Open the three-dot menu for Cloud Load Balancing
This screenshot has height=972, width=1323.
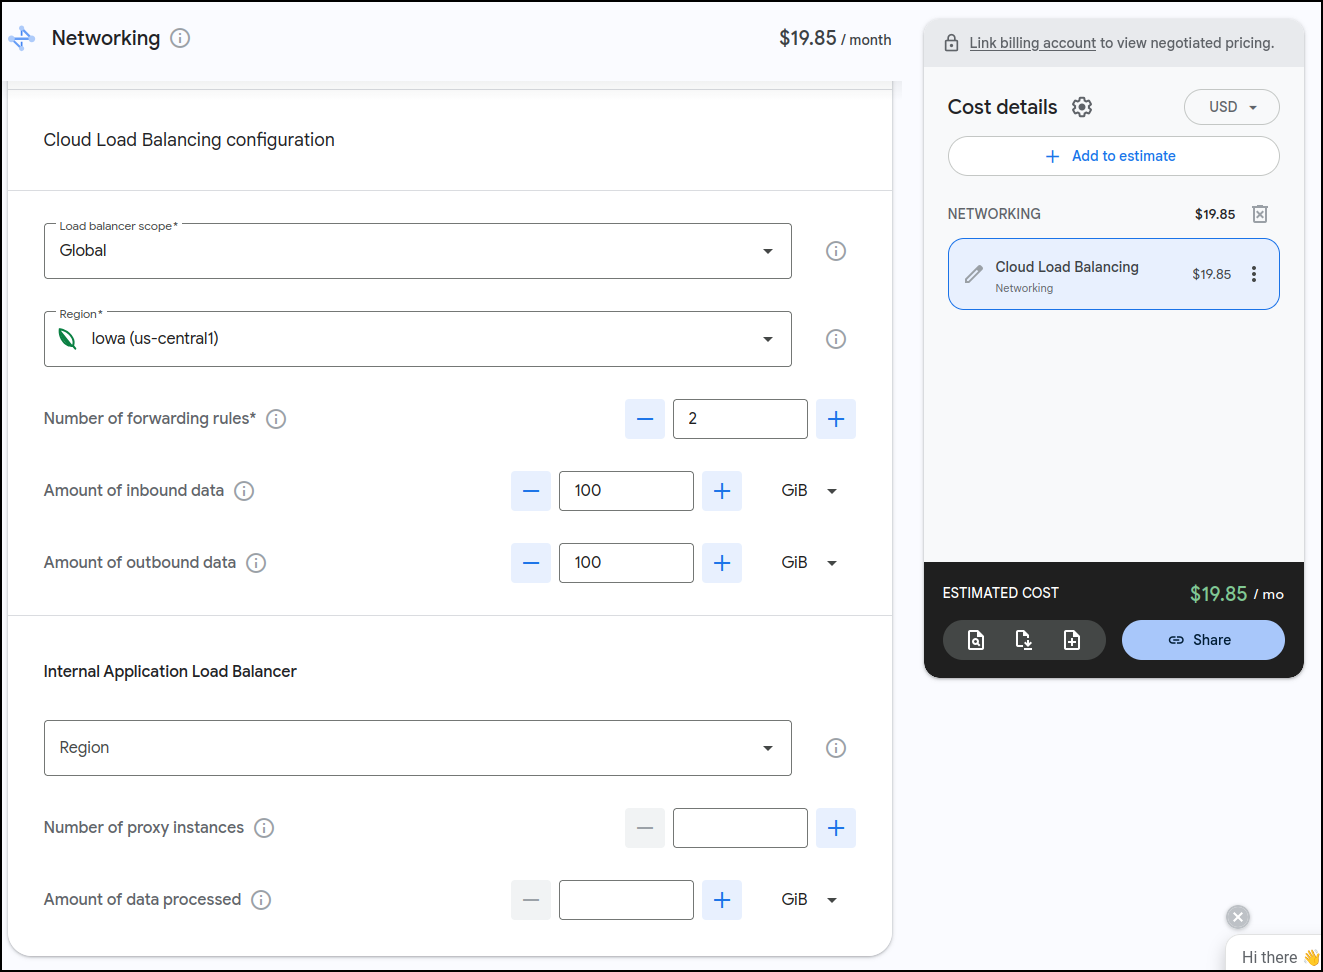(1254, 274)
